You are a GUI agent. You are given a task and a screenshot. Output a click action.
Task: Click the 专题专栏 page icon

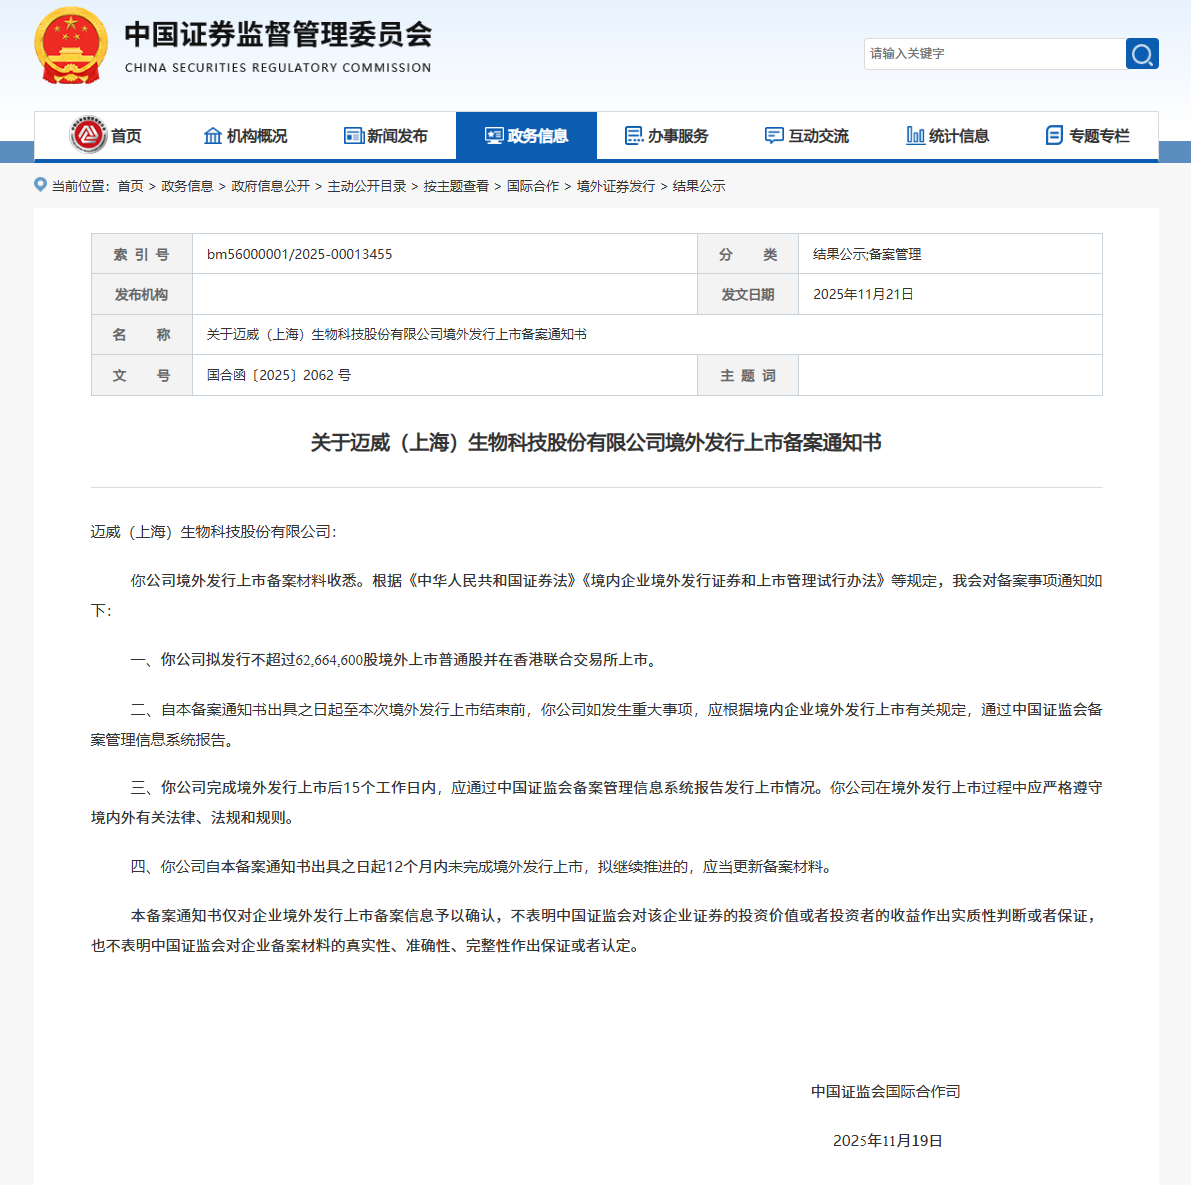[x=1054, y=136]
